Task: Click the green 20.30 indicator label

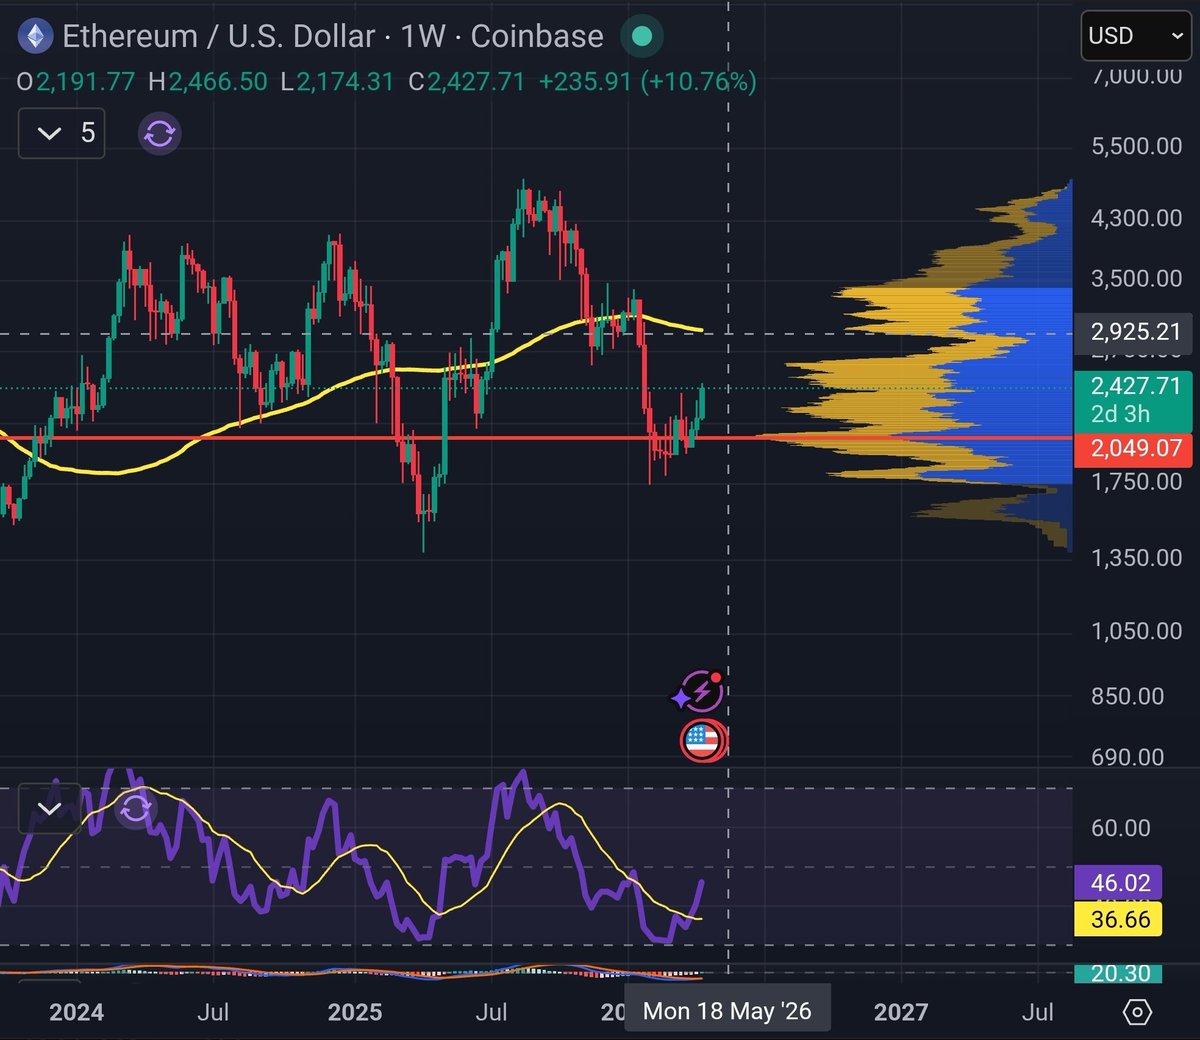Action: [x=1120, y=973]
